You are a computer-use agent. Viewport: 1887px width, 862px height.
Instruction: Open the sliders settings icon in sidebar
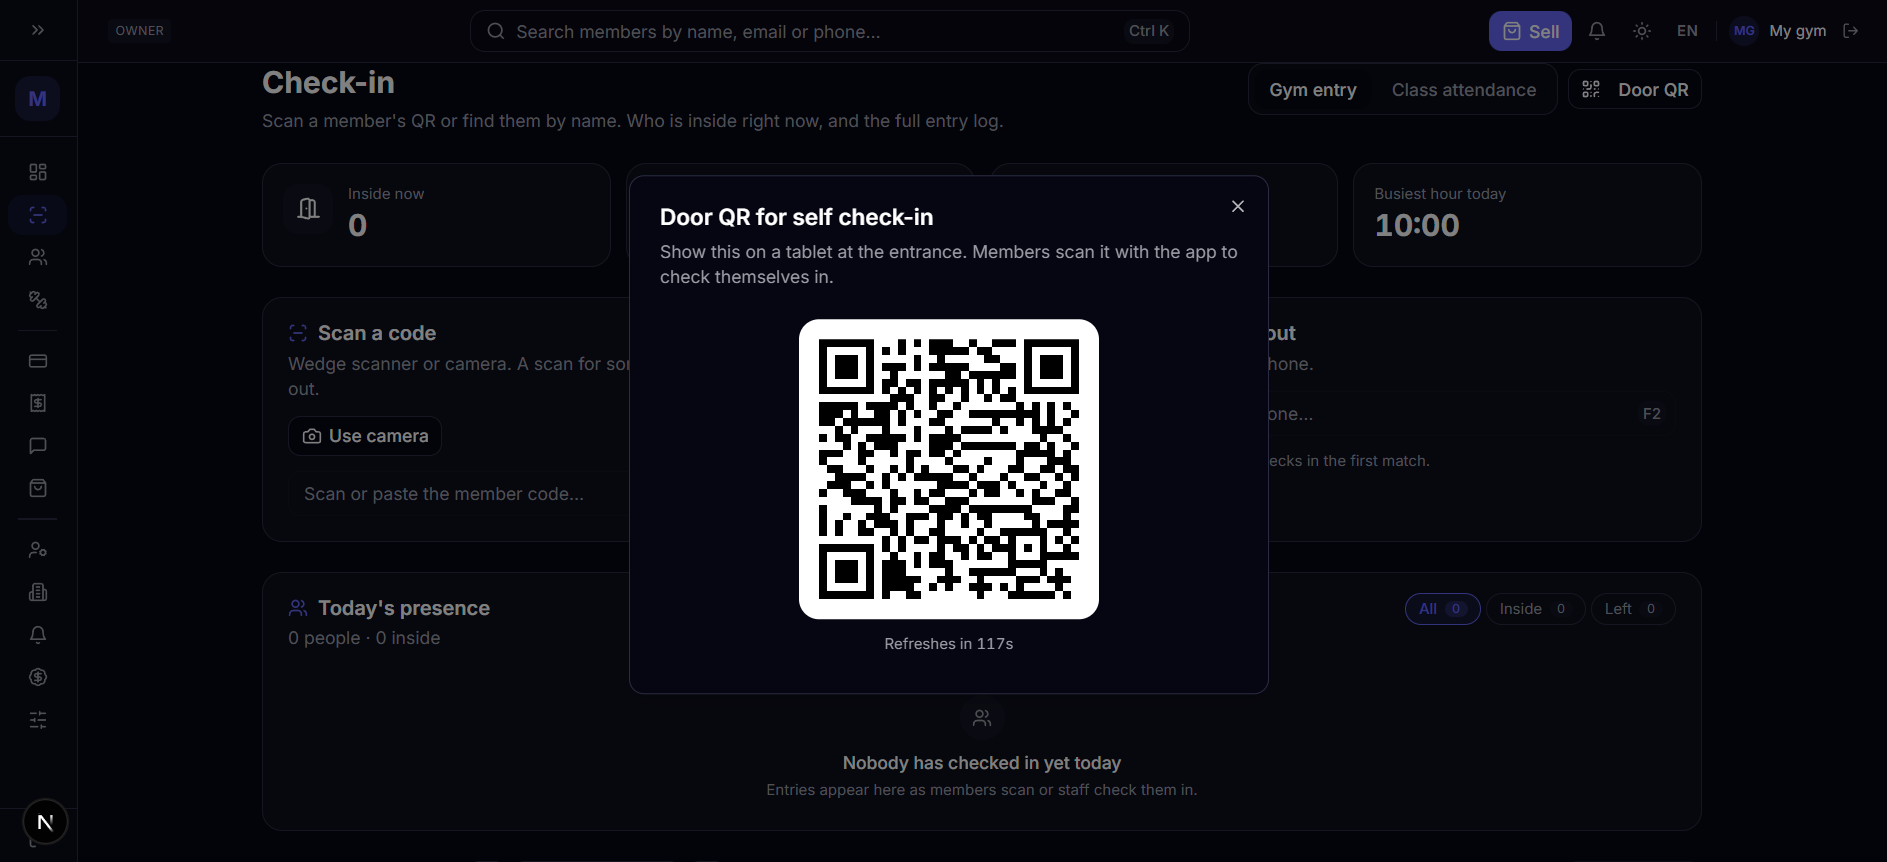pos(38,720)
